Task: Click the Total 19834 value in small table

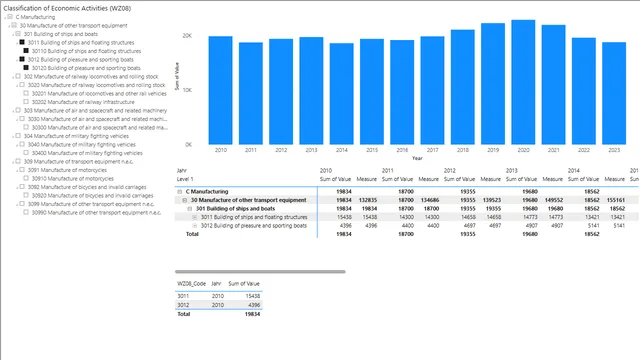Action: point(253,314)
